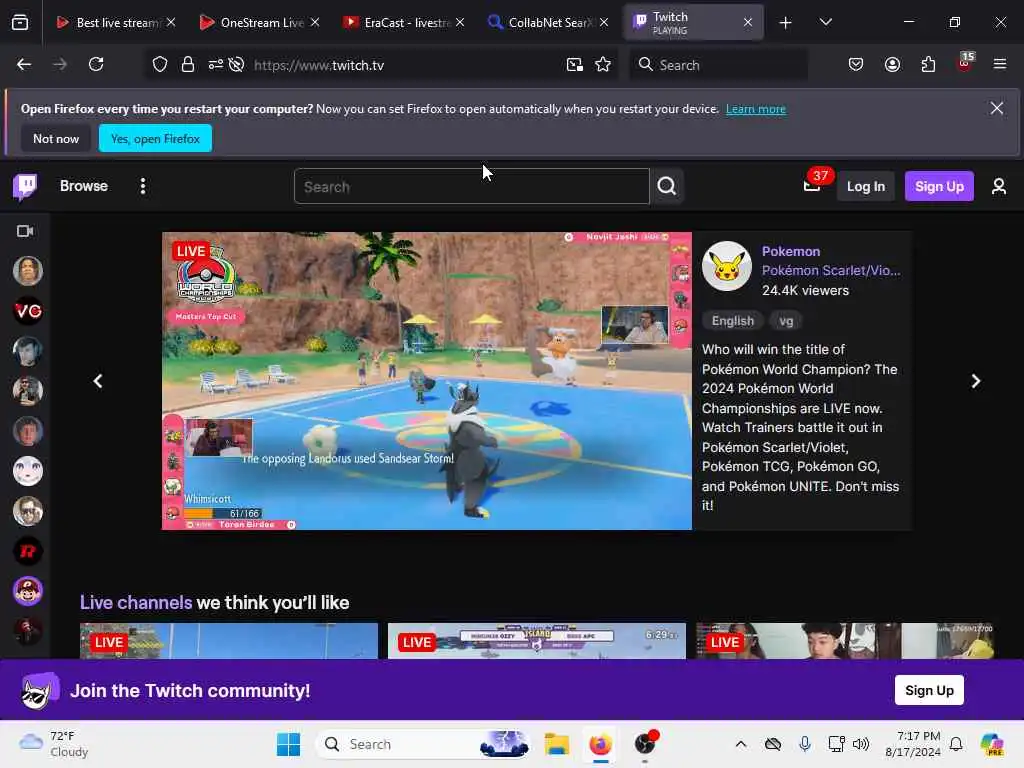1024x768 pixels.
Task: Open the topmost sidebar channel avatar
Action: (x=28, y=270)
